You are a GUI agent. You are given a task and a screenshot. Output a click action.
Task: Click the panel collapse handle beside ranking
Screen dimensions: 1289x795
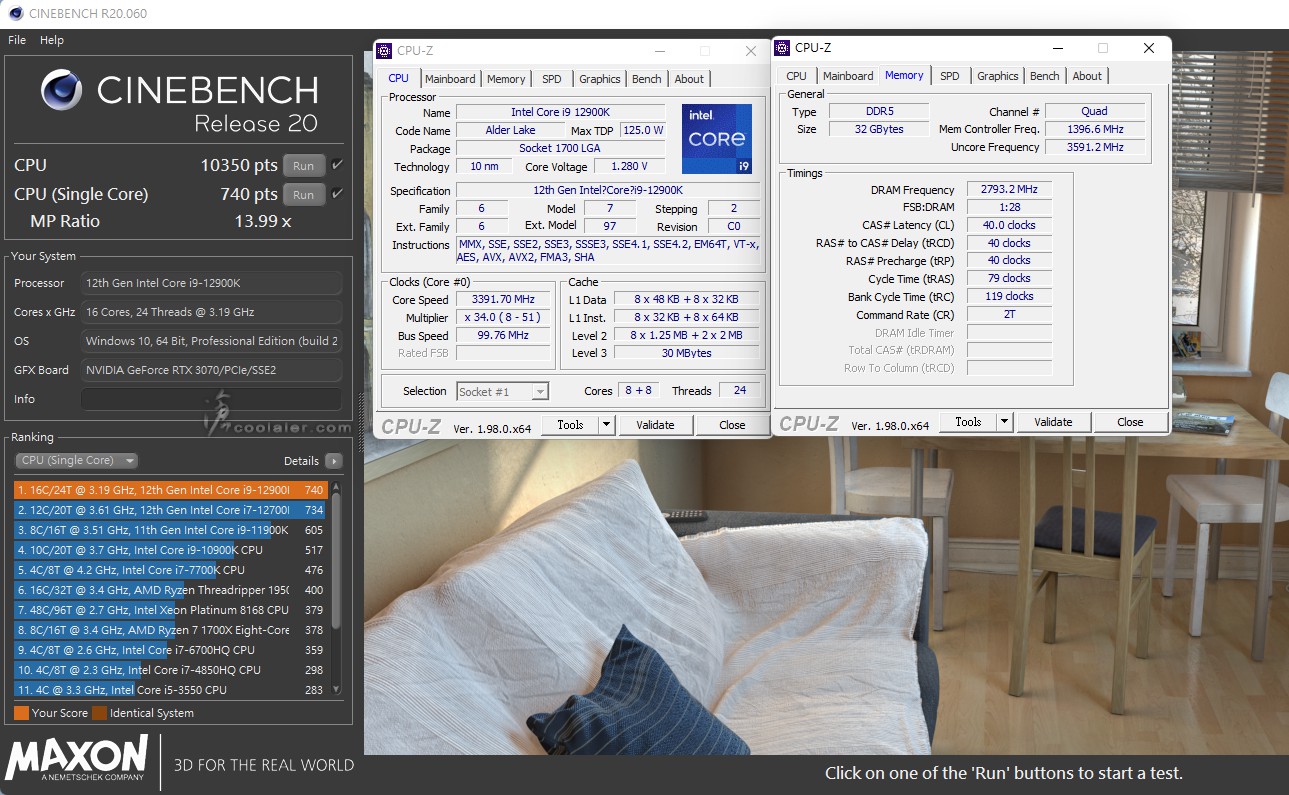360,421
